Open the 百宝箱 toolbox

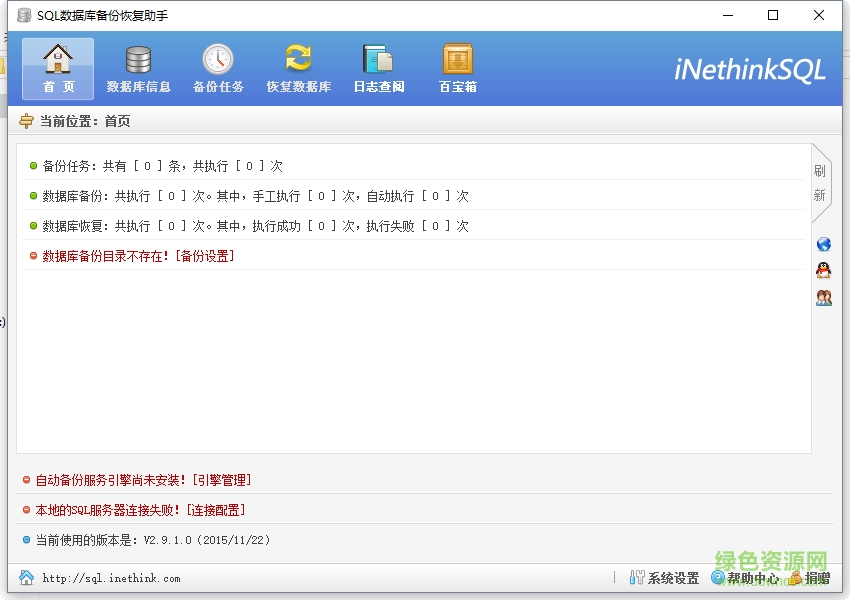click(456, 67)
